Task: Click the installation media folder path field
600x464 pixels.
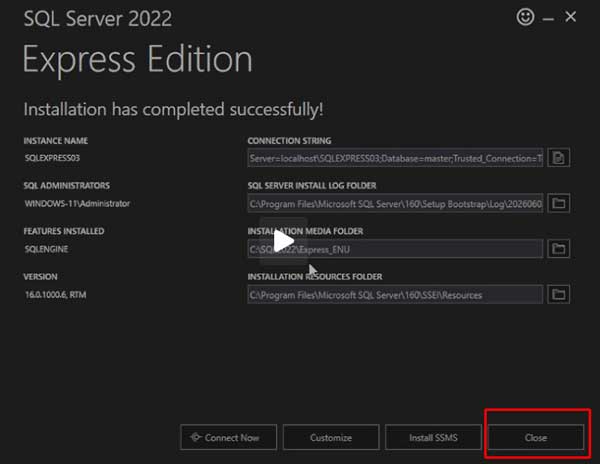Action: click(x=395, y=249)
